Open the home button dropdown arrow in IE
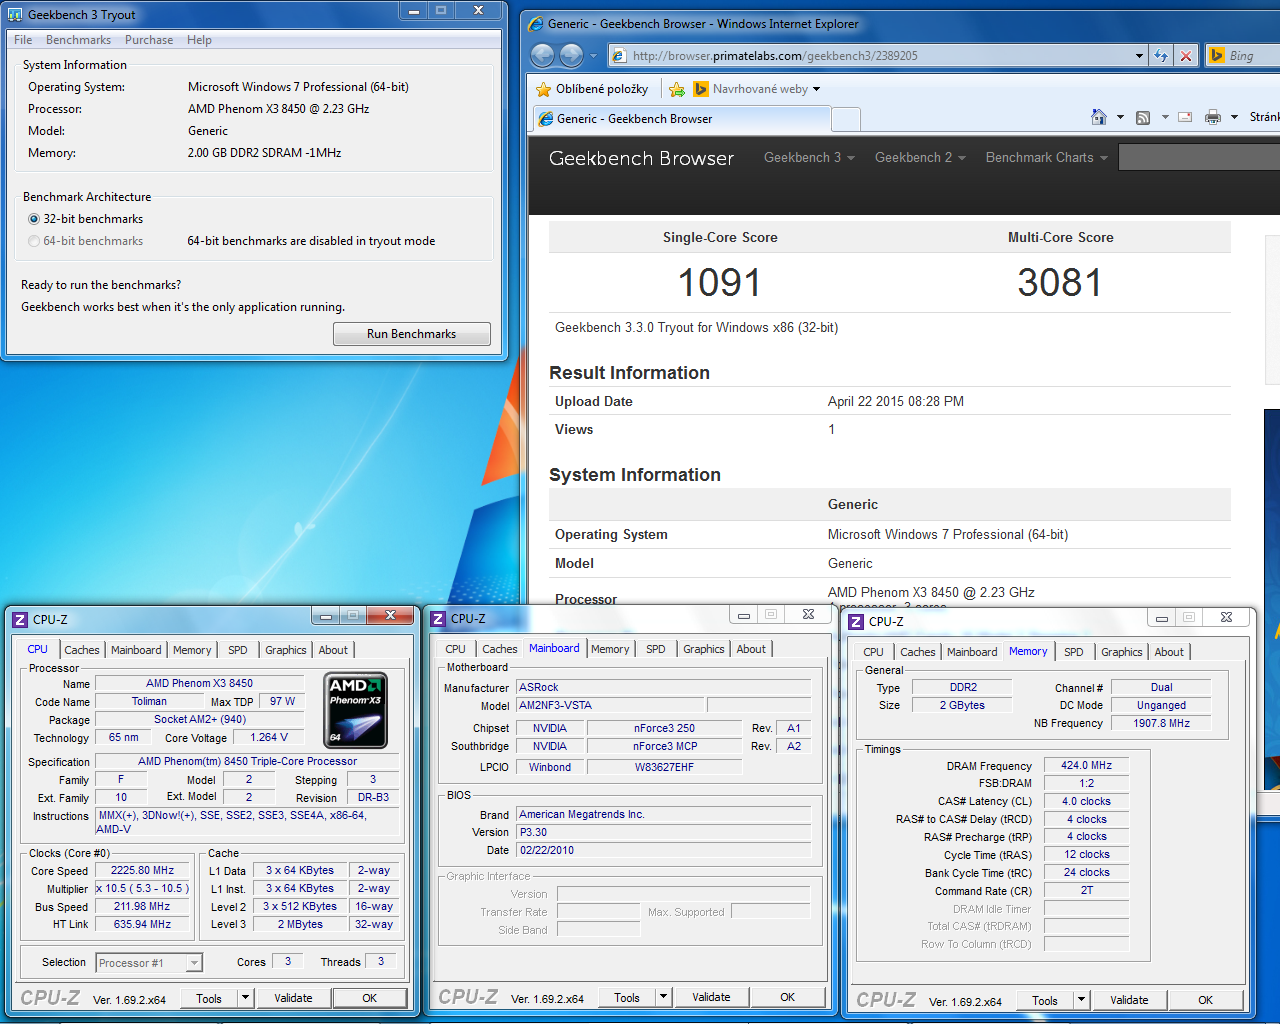 (1120, 117)
